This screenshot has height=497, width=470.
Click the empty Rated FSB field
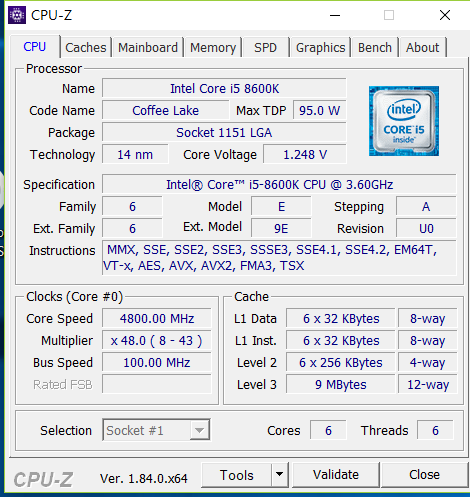click(157, 384)
